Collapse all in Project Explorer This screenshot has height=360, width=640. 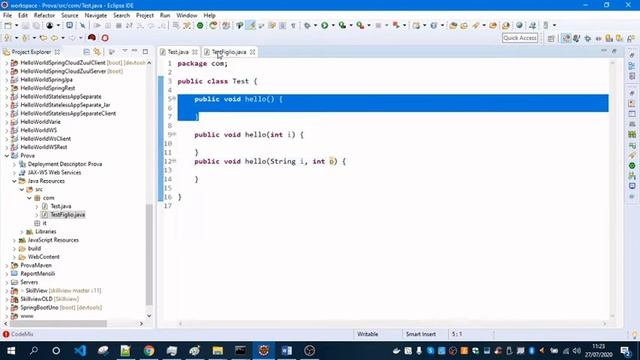pyautogui.click(x=87, y=52)
